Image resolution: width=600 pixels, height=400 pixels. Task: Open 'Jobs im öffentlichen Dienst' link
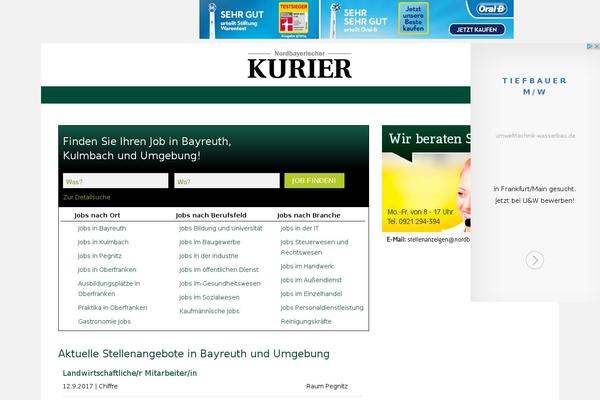[219, 269]
